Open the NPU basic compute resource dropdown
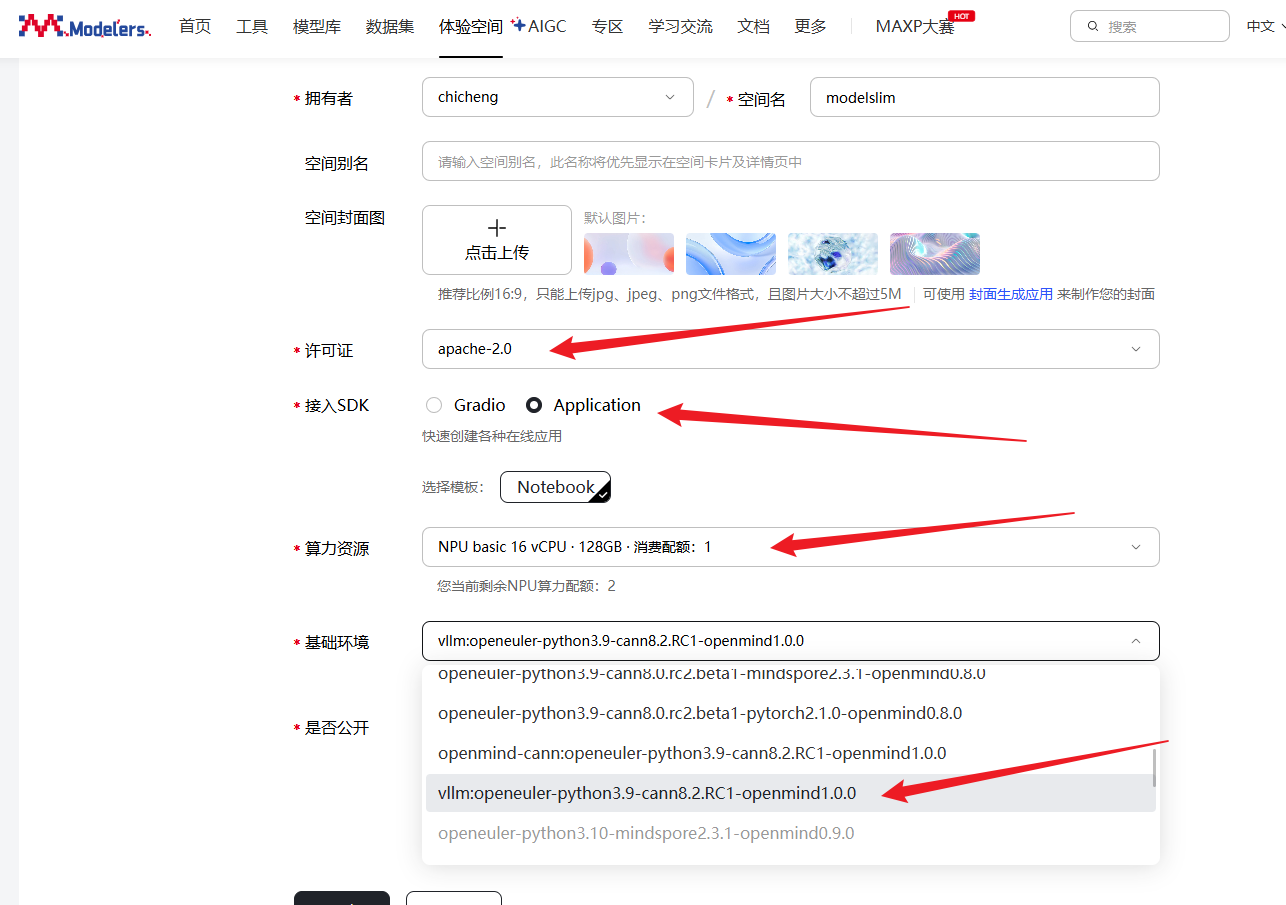1286x905 pixels. 791,547
